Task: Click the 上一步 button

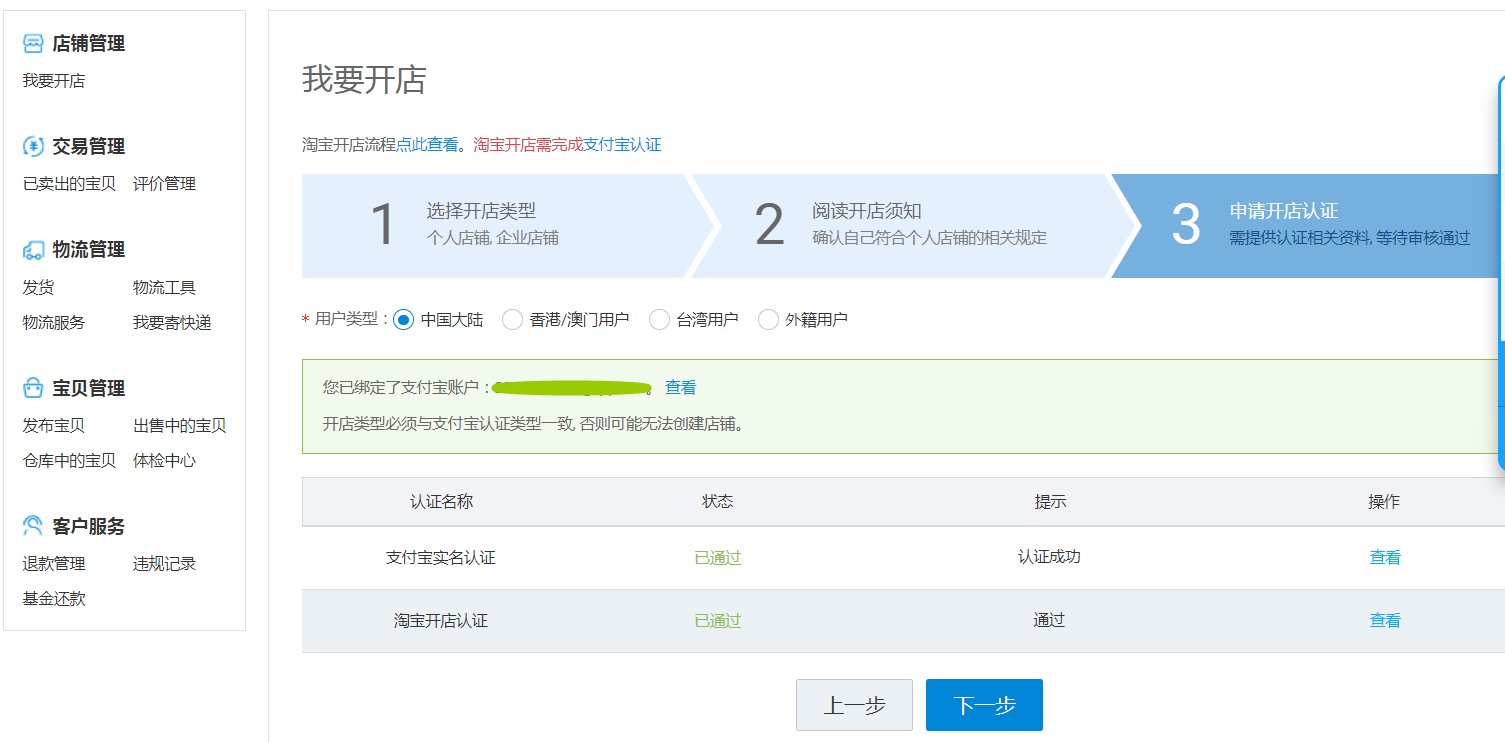Action: (854, 704)
